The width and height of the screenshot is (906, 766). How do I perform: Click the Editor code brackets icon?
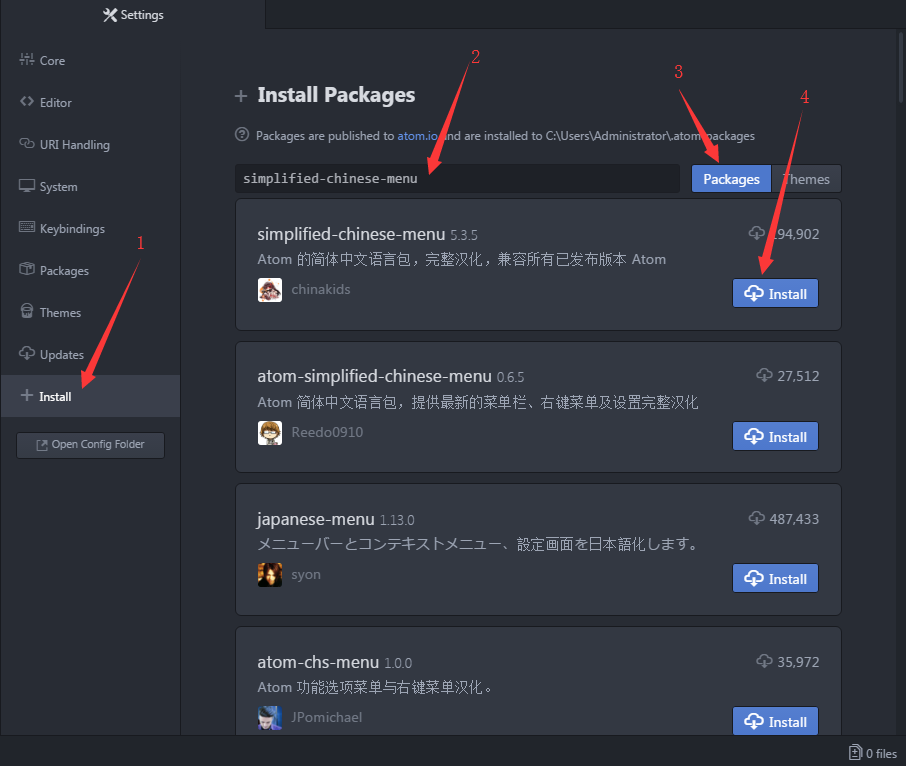27,102
